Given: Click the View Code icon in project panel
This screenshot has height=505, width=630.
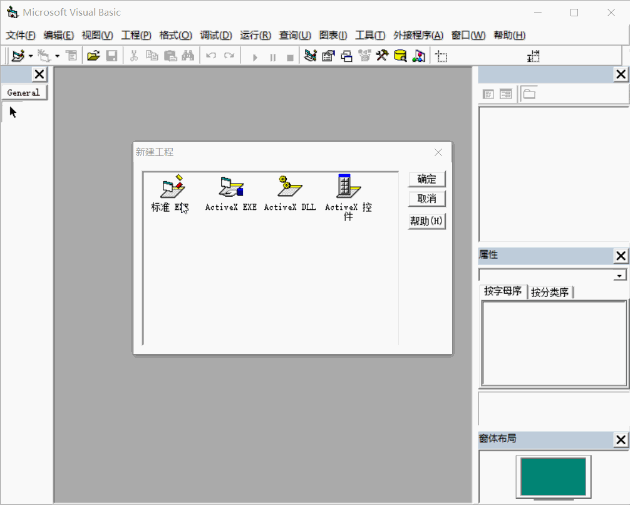Looking at the screenshot, I should pyautogui.click(x=488, y=94).
